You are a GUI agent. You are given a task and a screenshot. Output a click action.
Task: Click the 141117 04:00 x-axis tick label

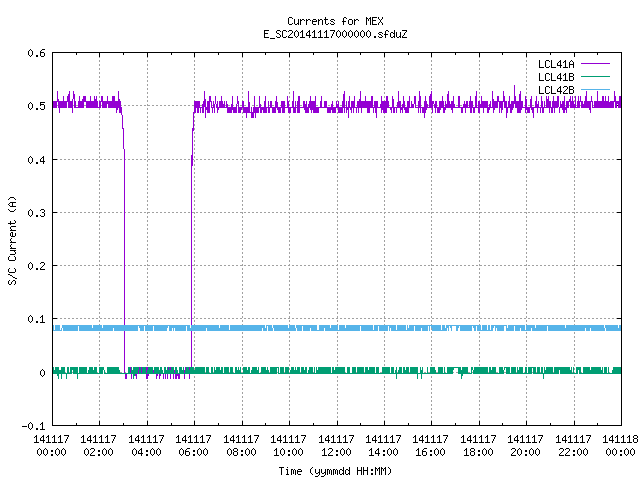tap(147, 446)
